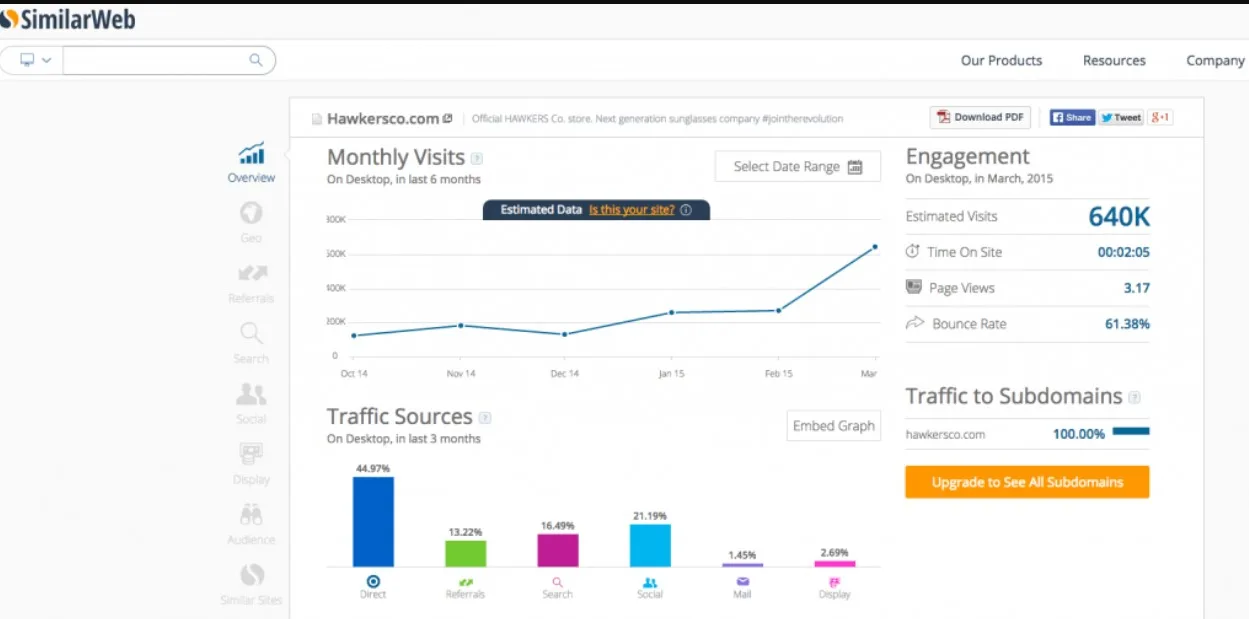Click the Google +1 button

click(1160, 117)
